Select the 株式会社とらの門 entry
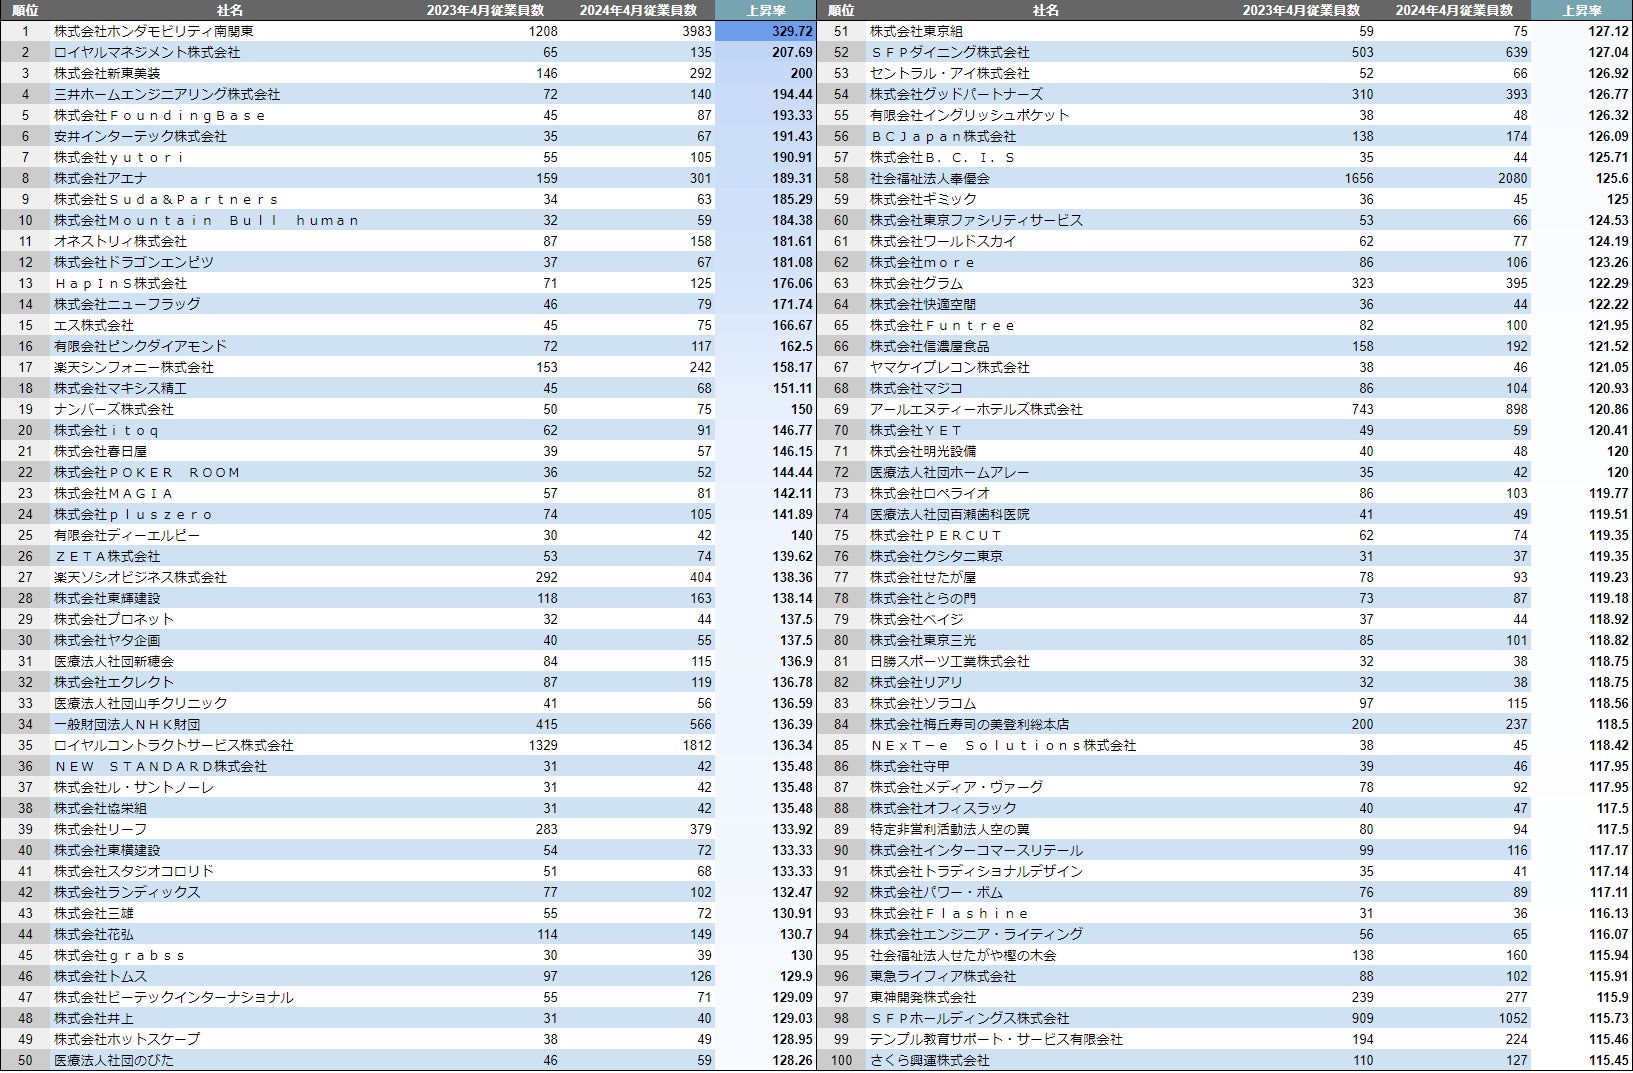 point(923,598)
